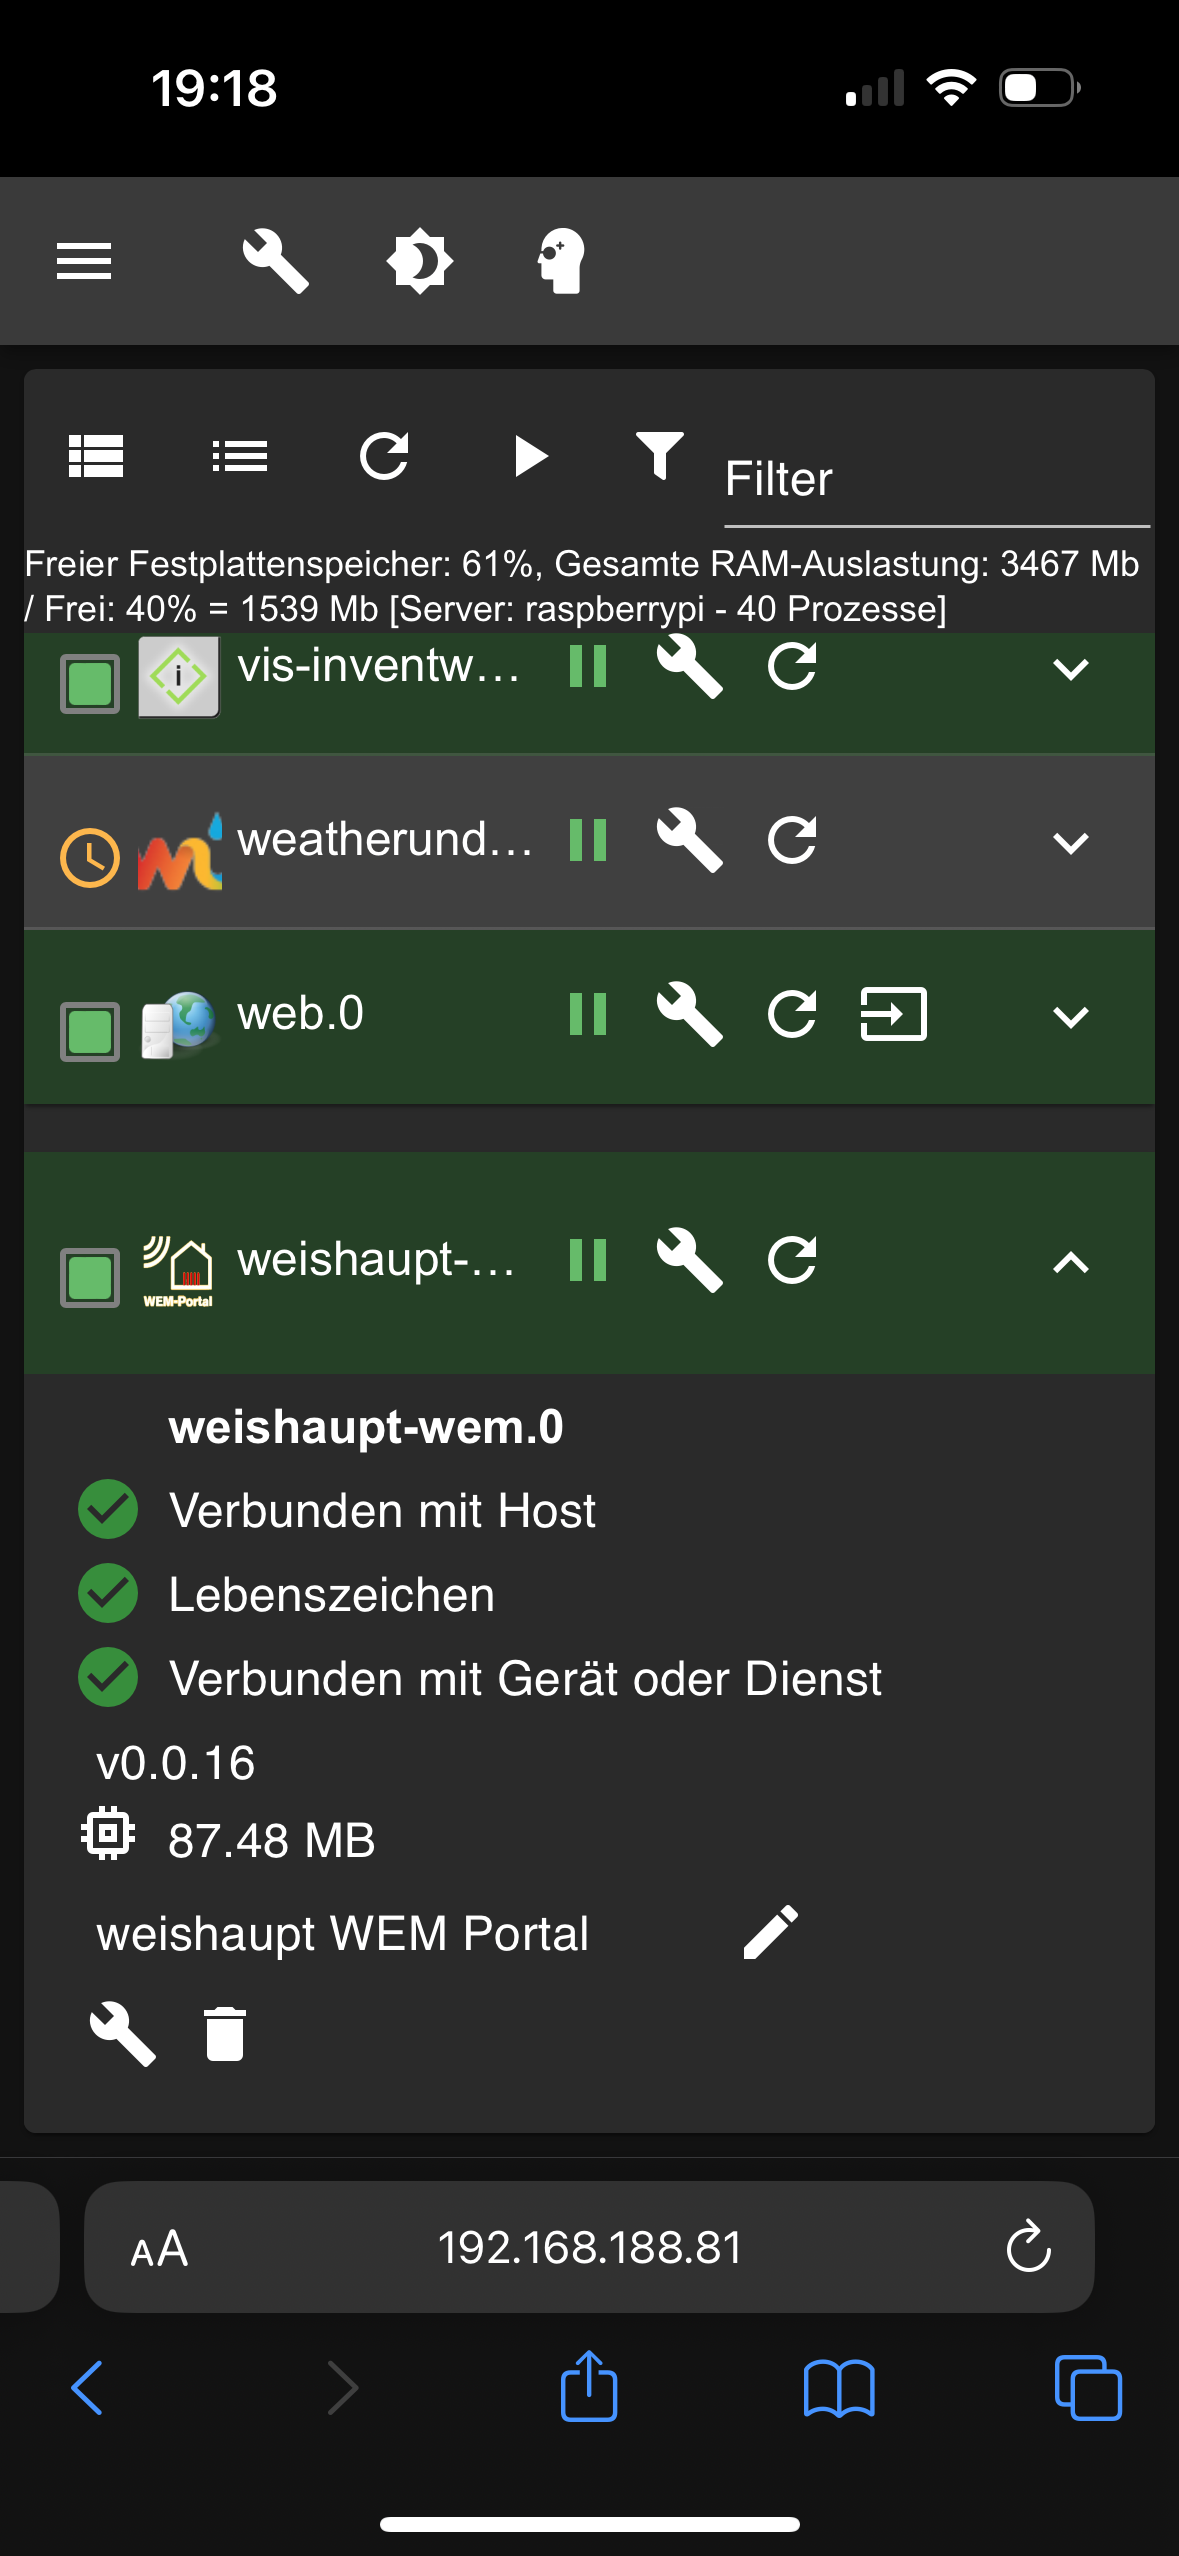
Task: Pause the weatherunderground instance
Action: (588, 840)
